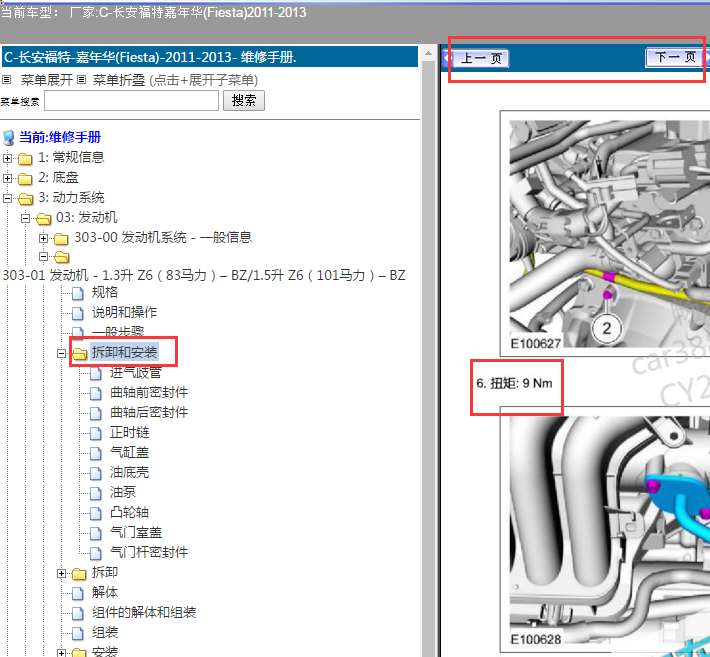This screenshot has width=710, height=657.
Task: Click the 搜索 search button
Action: 244,101
